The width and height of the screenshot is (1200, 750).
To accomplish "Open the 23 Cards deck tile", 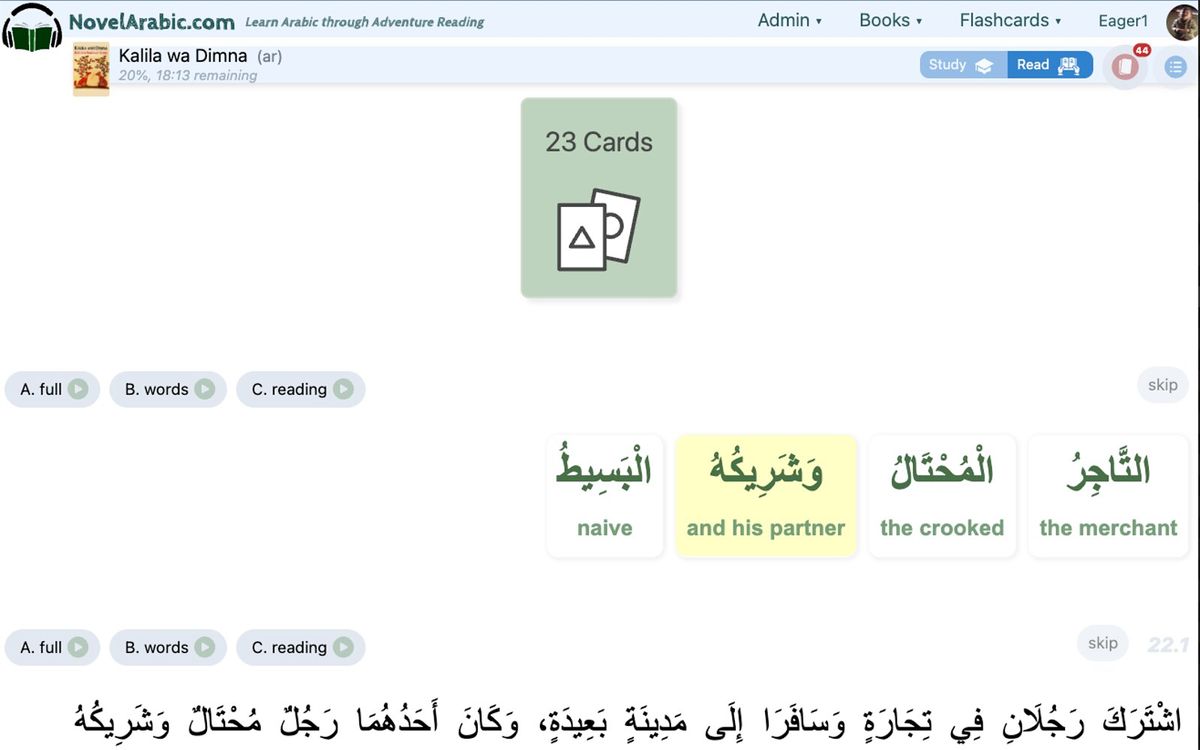I will pos(599,198).
